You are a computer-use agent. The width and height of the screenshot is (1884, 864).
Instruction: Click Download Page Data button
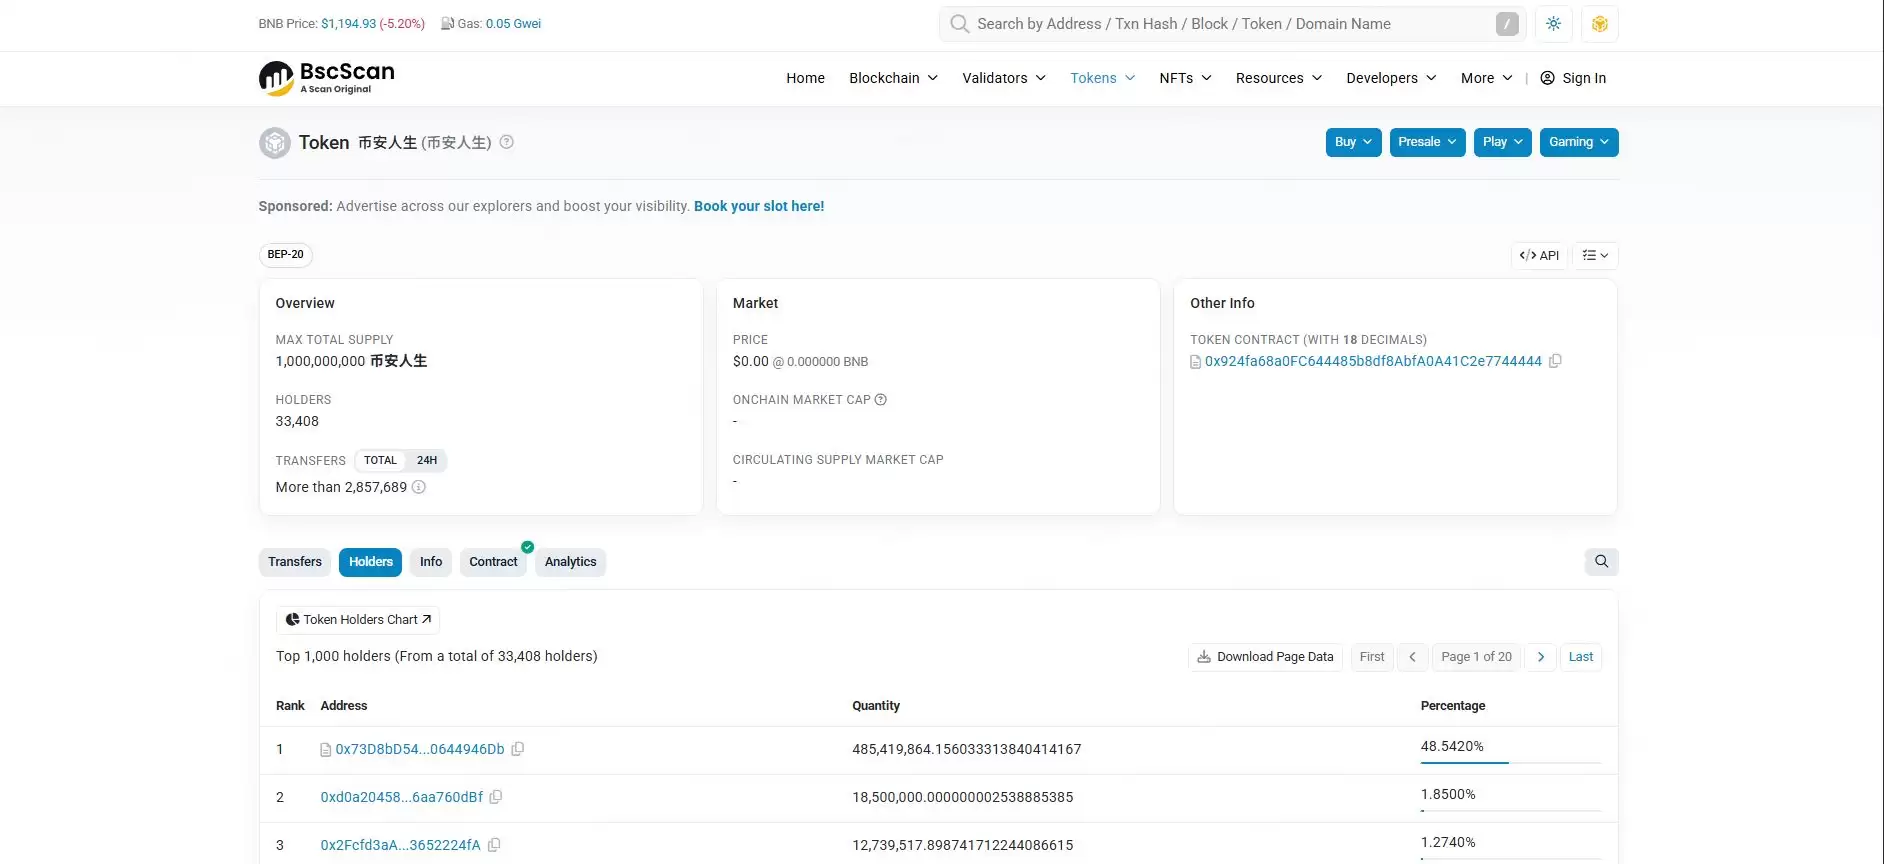1265,657
